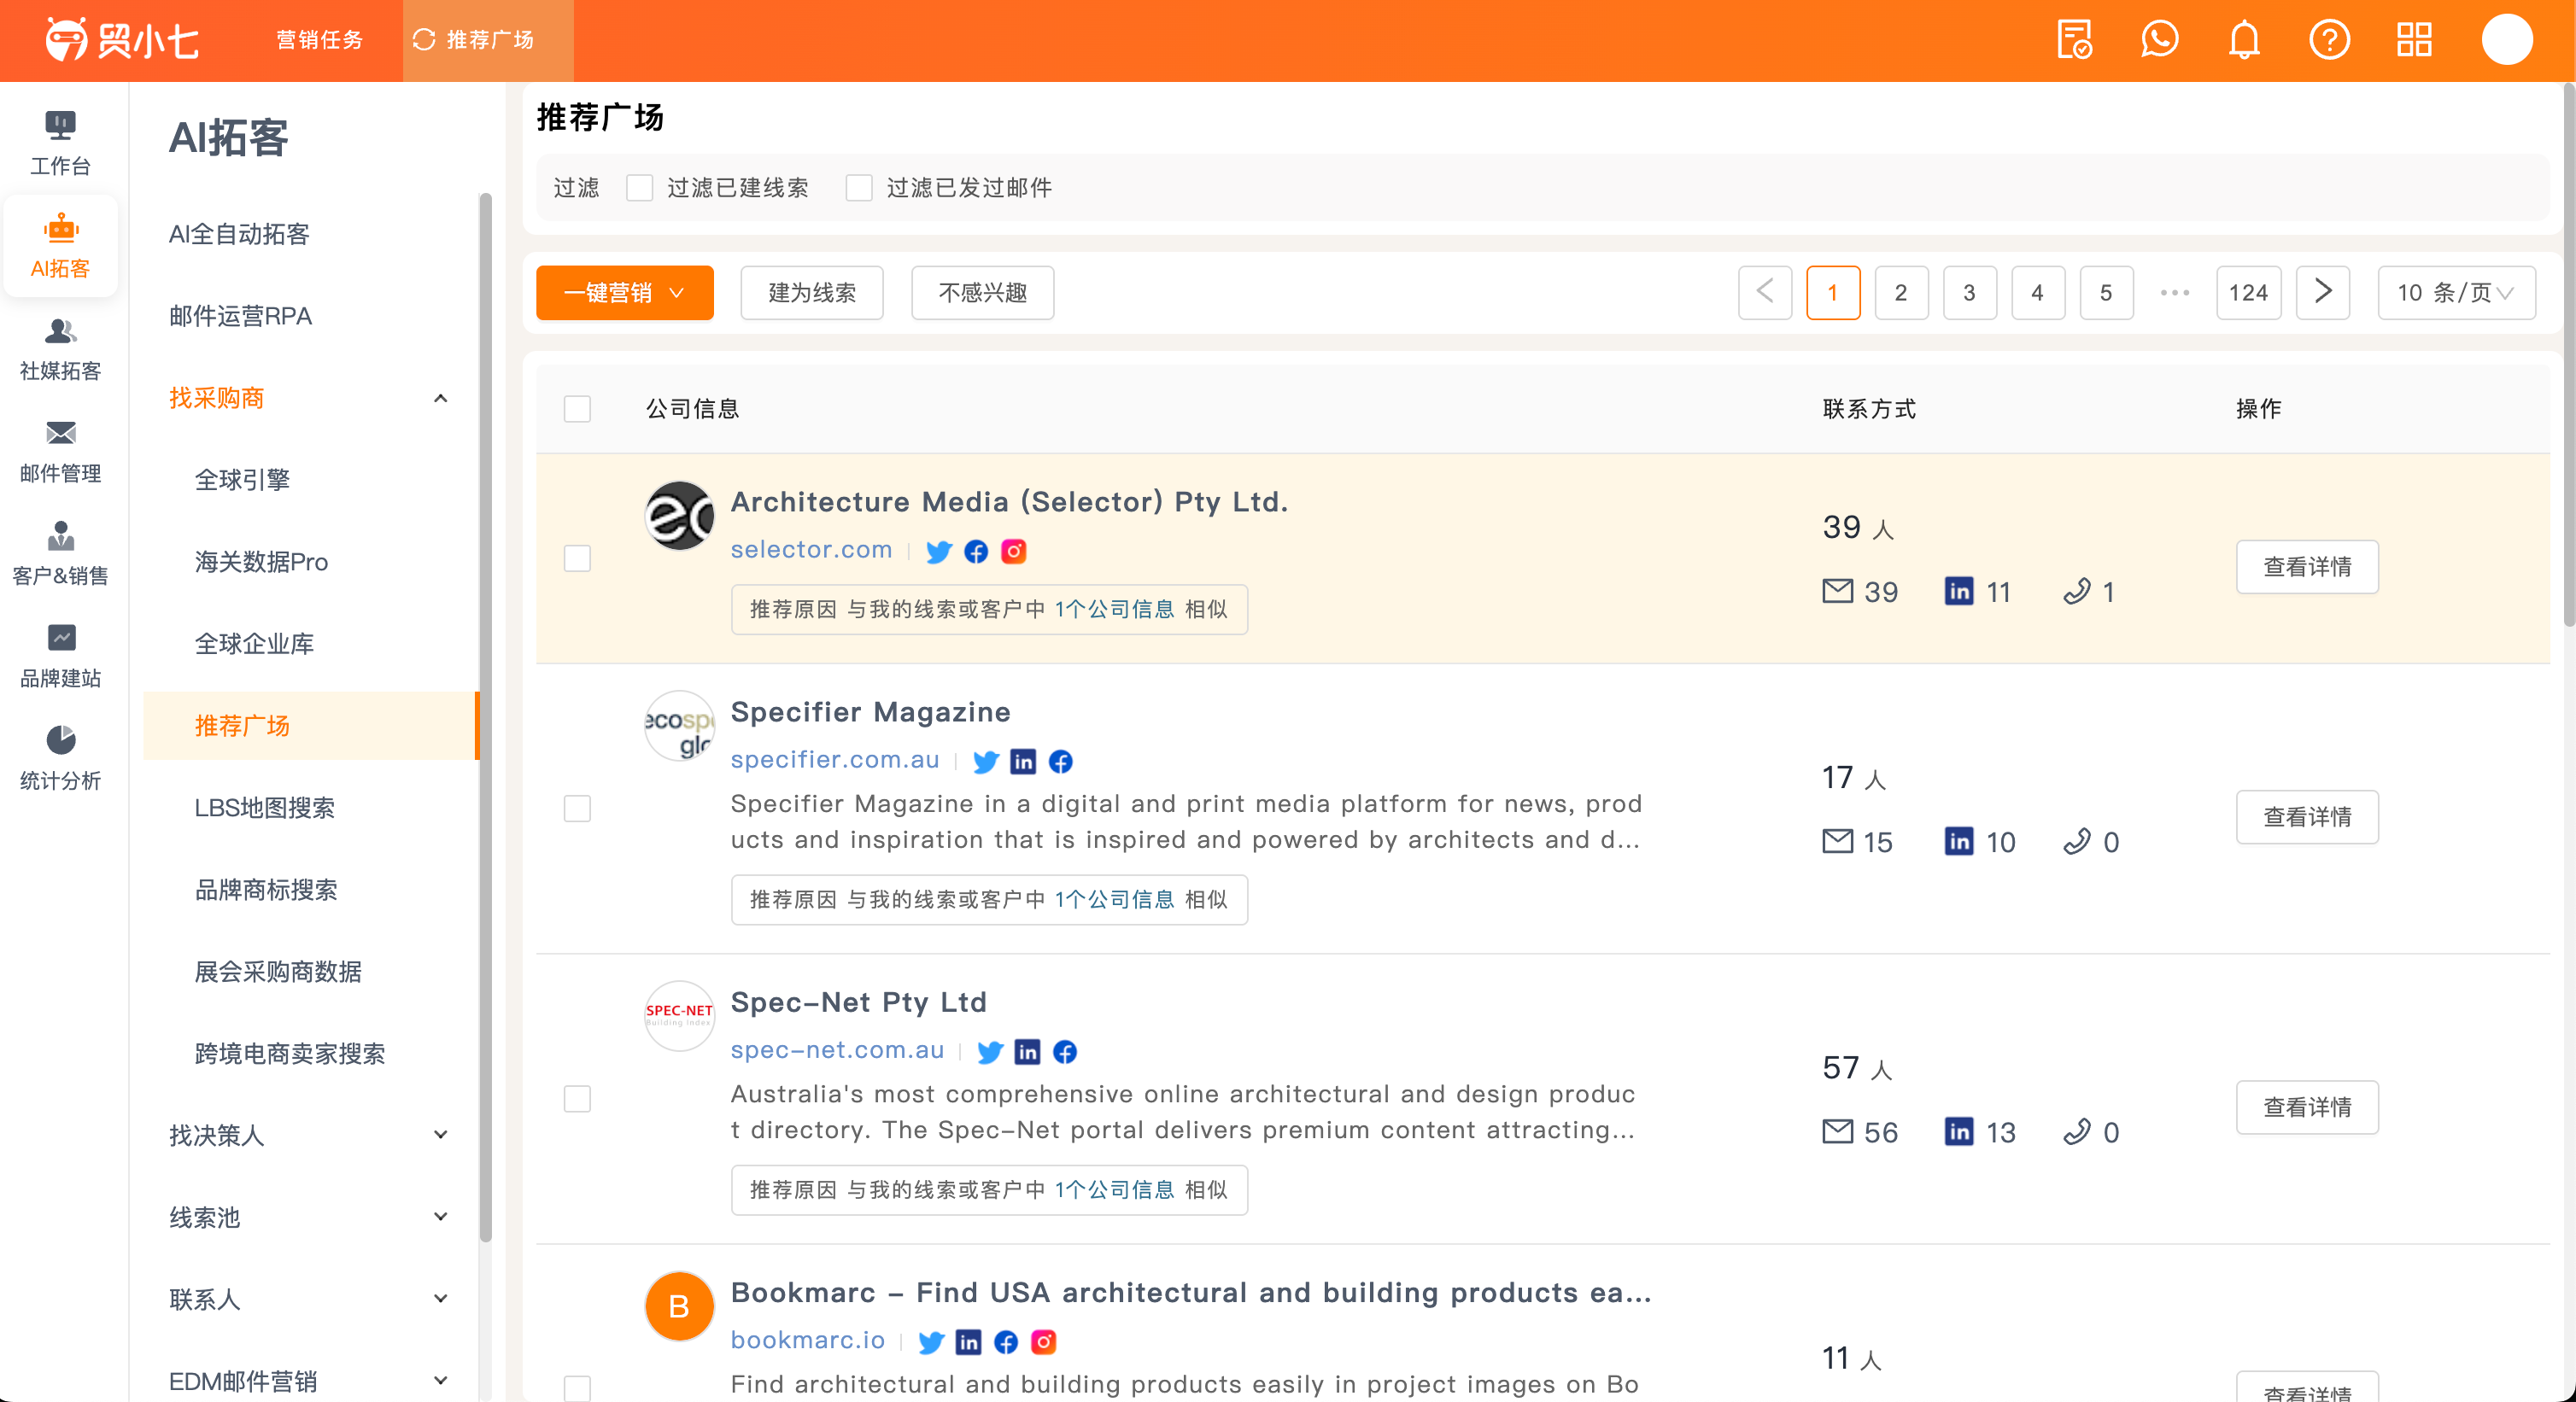Open 社媒拓客 in the left rail
2576x1402 pixels.
[60, 349]
